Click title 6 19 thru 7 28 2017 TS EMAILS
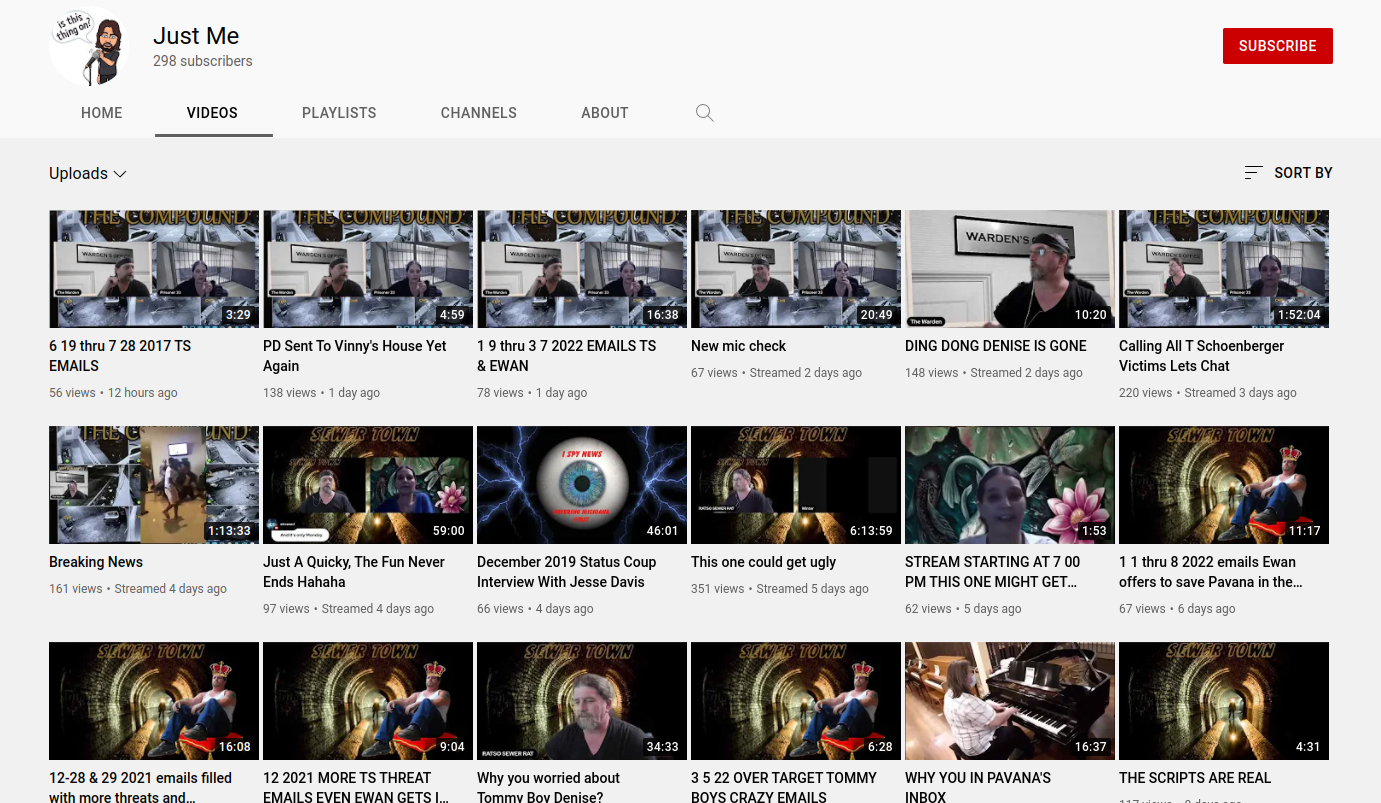 coord(120,356)
